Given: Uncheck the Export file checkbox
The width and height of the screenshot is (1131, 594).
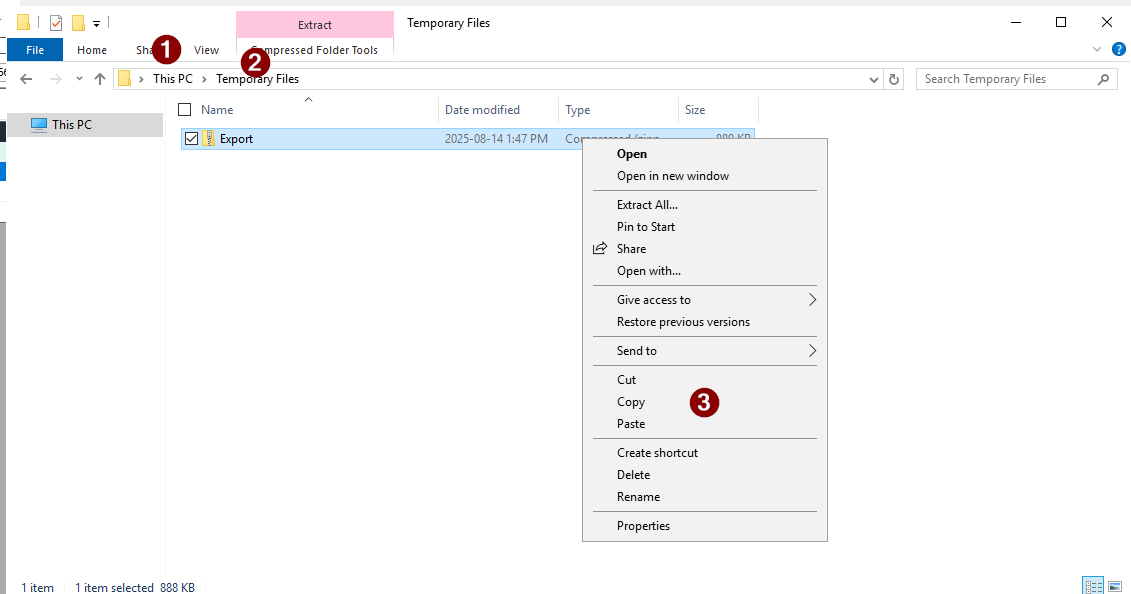Looking at the screenshot, I should tap(191, 139).
